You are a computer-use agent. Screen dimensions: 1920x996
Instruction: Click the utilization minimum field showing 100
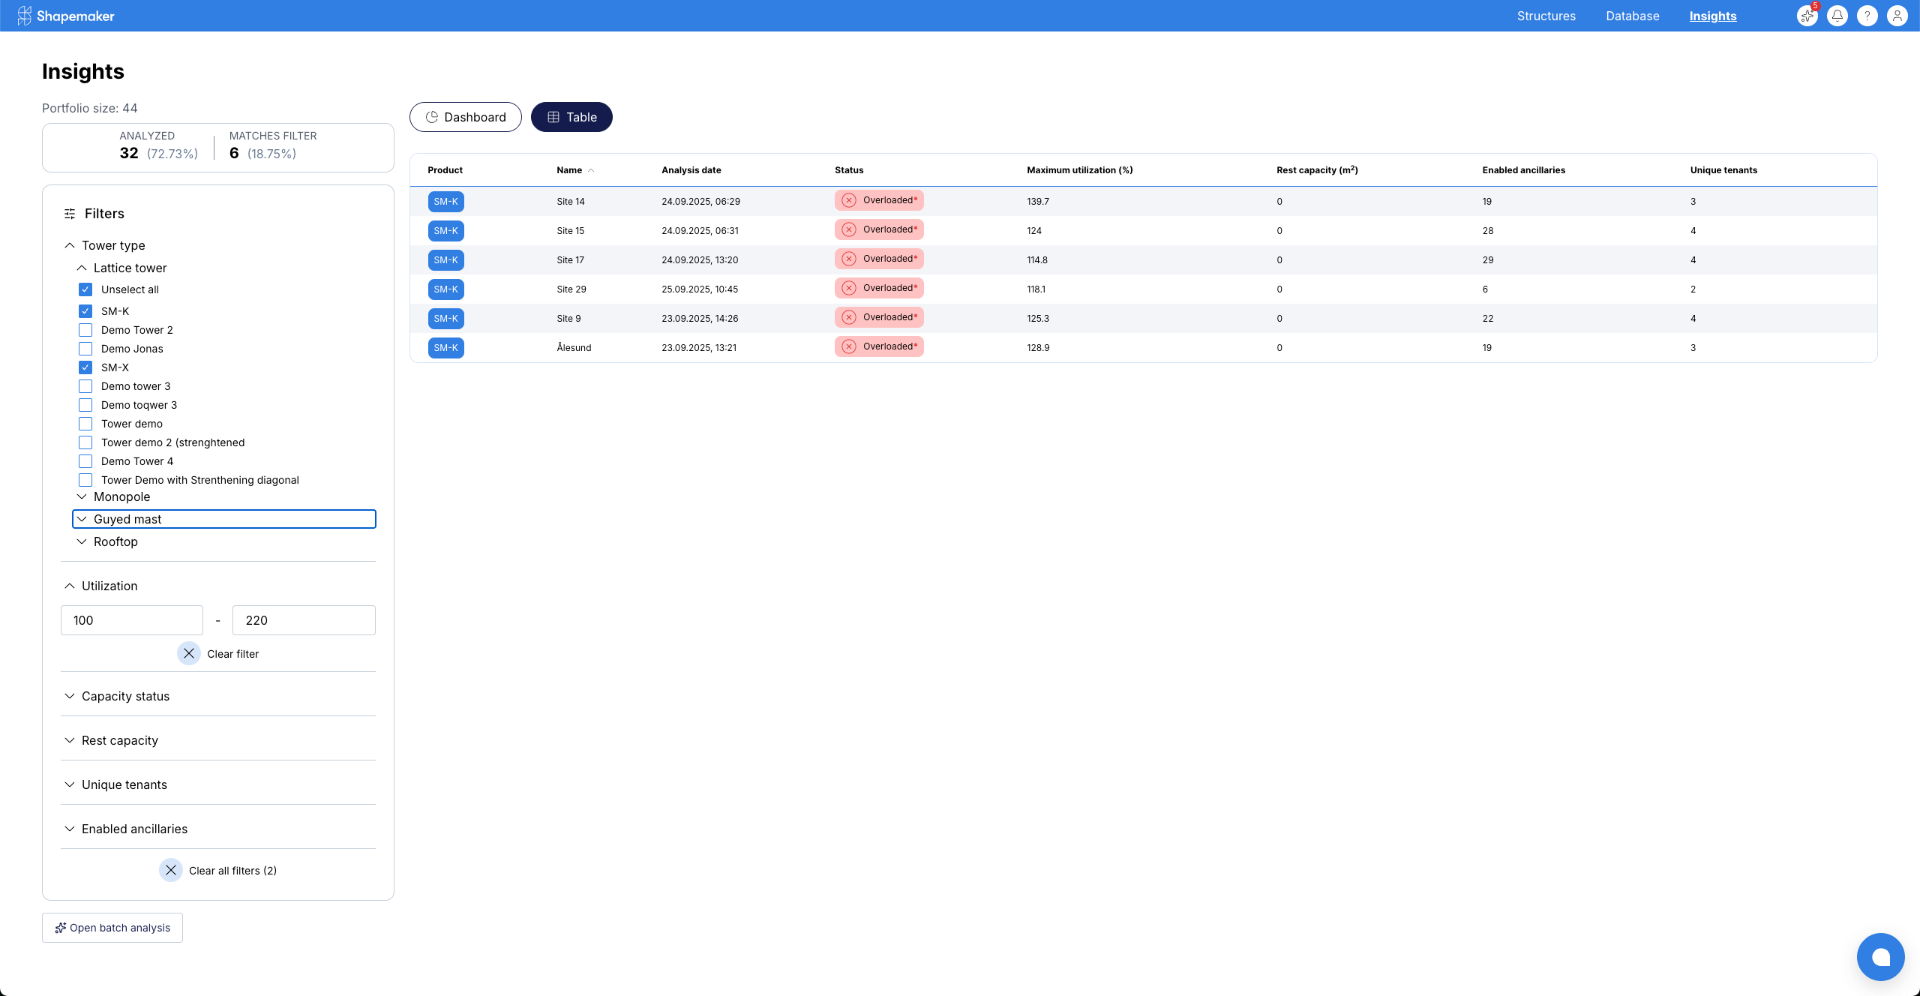pos(132,621)
